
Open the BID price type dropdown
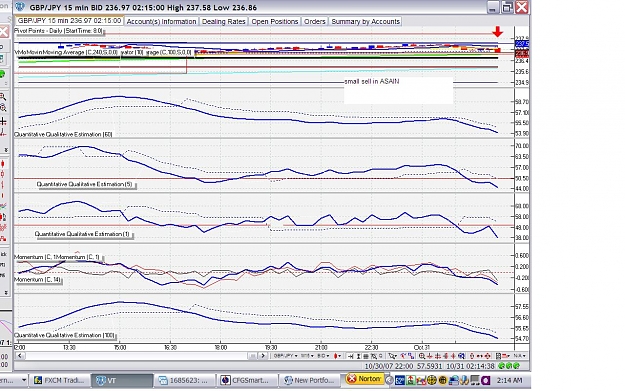click(x=323, y=356)
